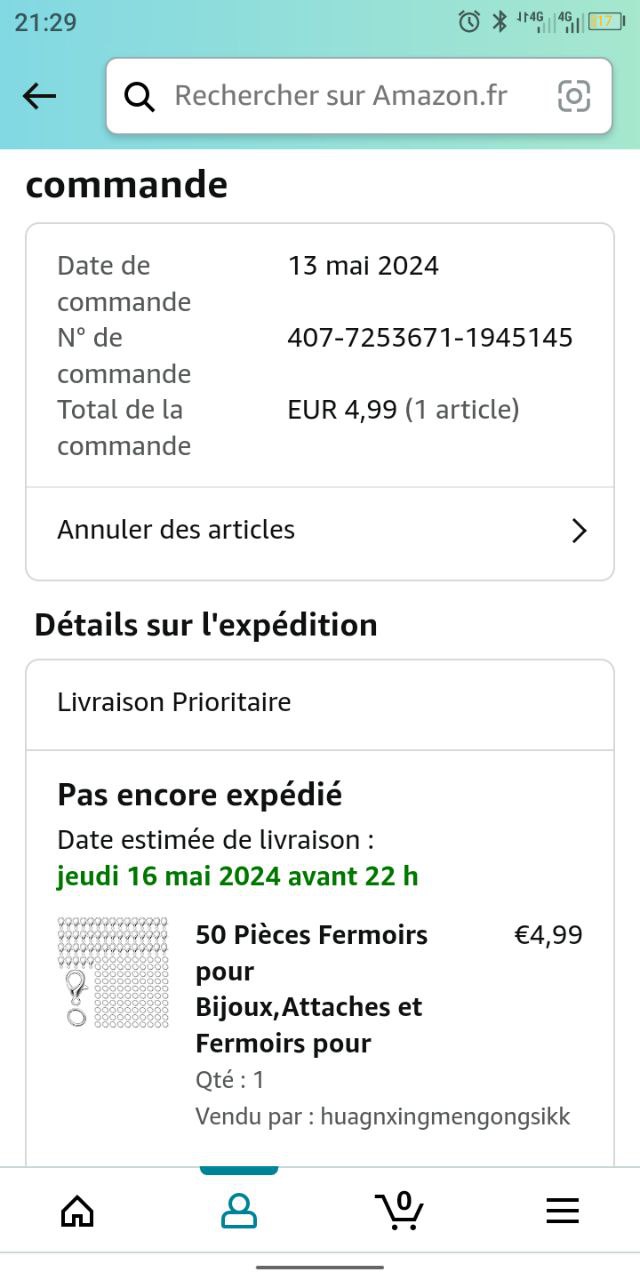
Task: Open the camera scan search icon
Action: [x=574, y=96]
